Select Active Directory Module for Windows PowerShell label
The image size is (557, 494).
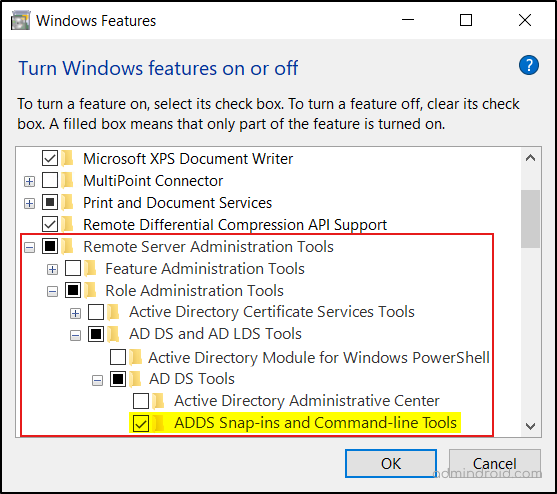(x=319, y=357)
